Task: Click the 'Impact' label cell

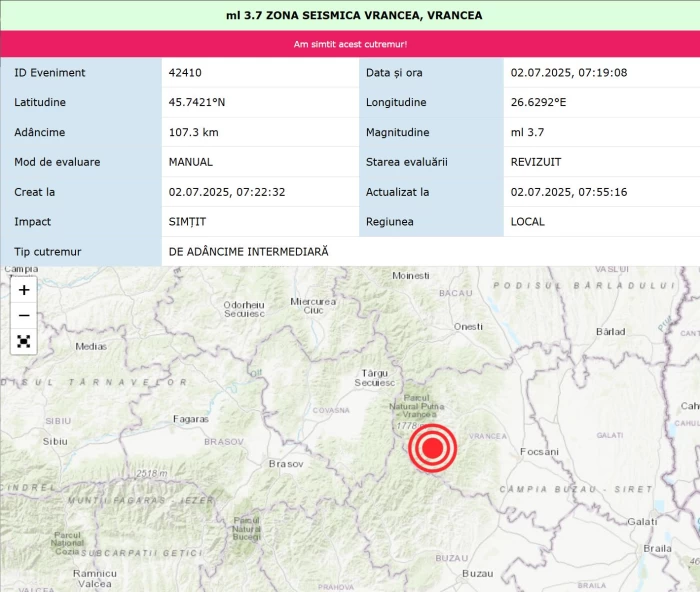Action: 81,222
